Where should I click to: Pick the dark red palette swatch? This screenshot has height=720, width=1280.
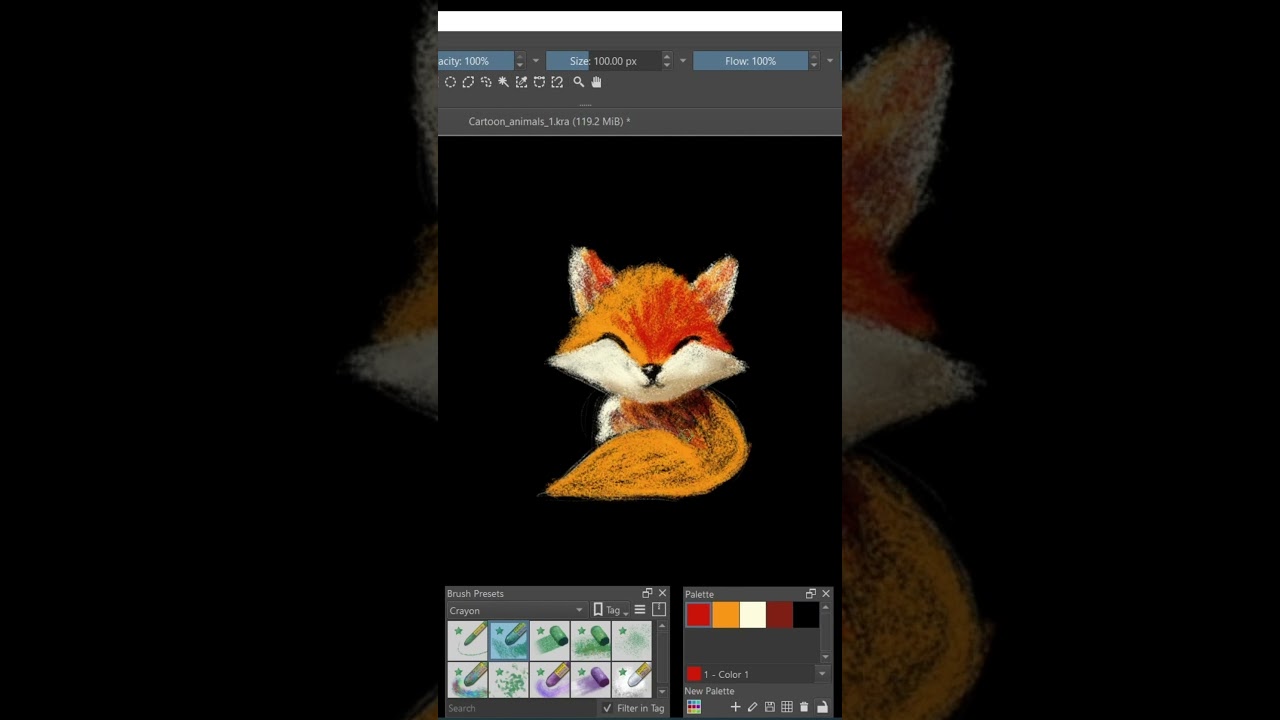coord(779,615)
